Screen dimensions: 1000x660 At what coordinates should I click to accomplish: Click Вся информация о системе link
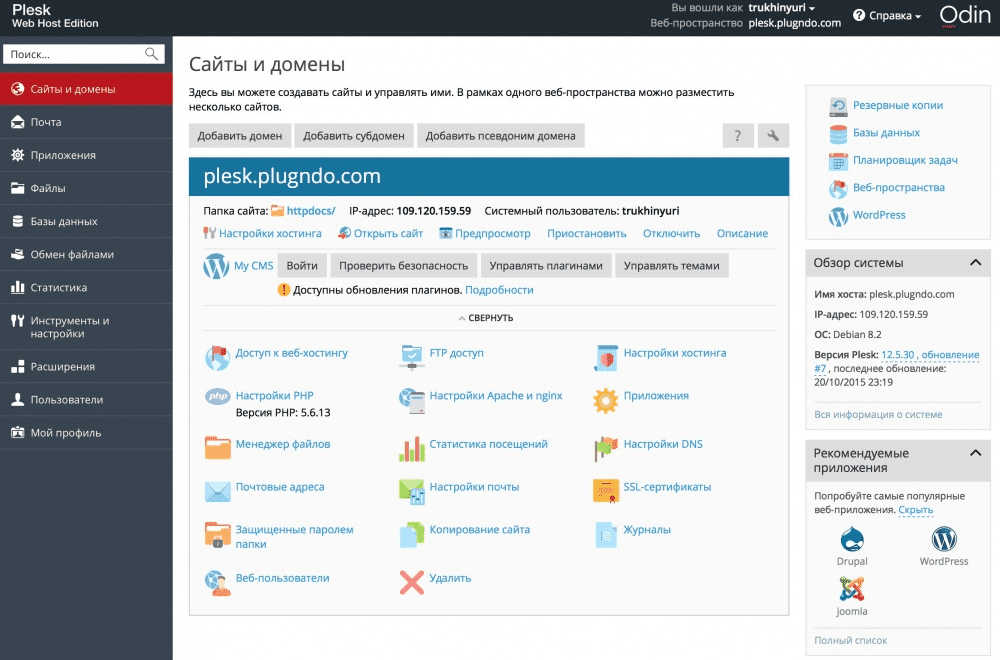click(878, 414)
